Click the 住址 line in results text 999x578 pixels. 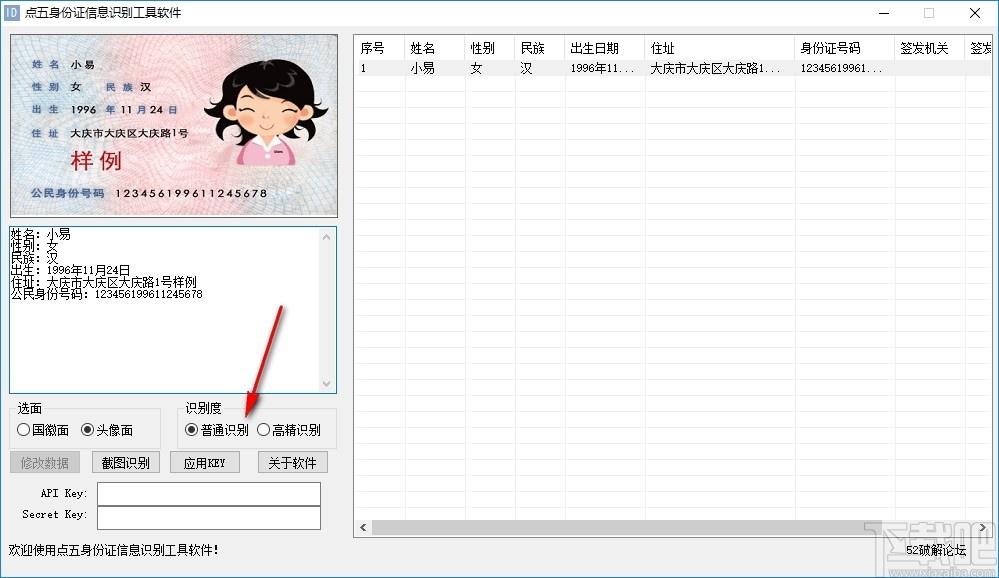(x=104, y=282)
